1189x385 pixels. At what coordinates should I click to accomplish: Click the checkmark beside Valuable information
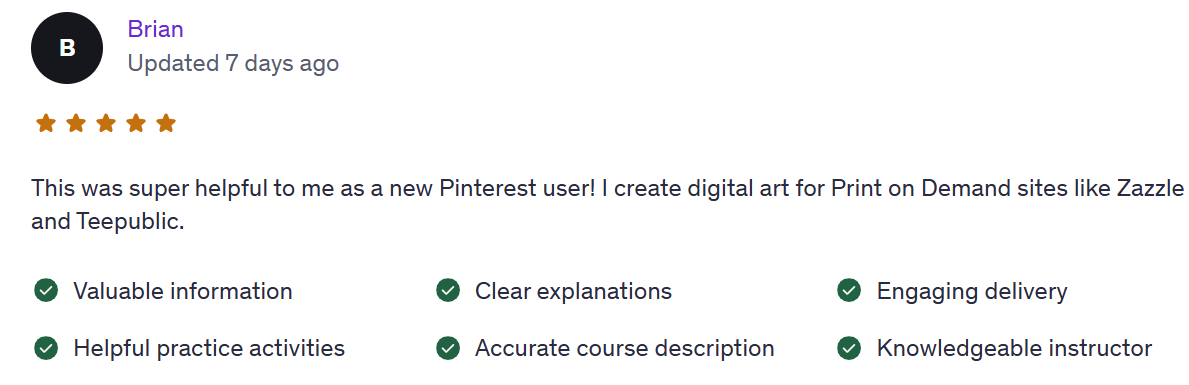46,290
